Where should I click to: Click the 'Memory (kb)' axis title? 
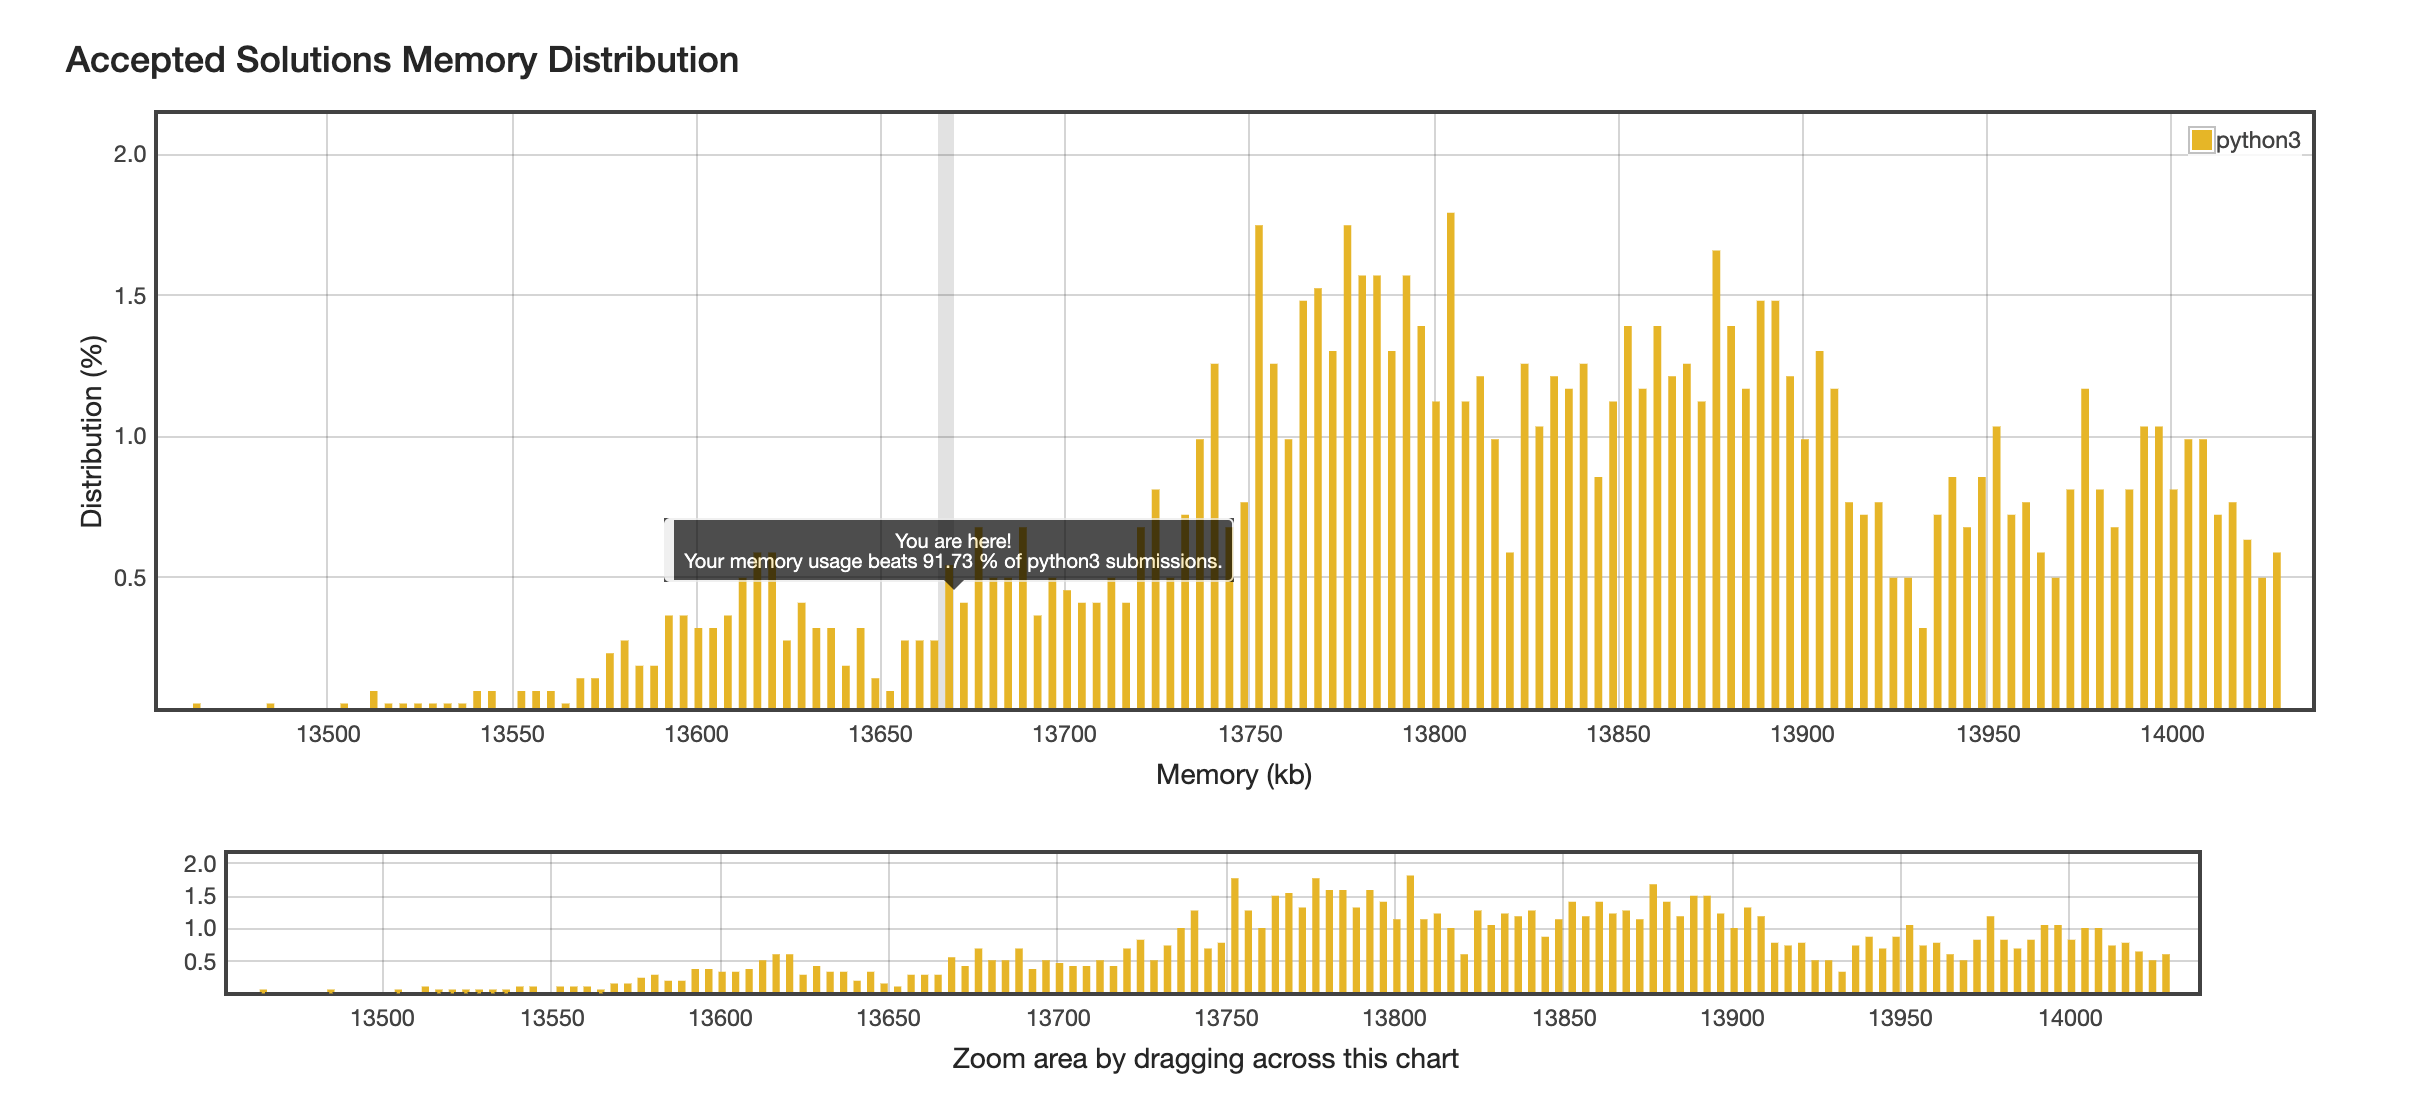tap(1233, 775)
